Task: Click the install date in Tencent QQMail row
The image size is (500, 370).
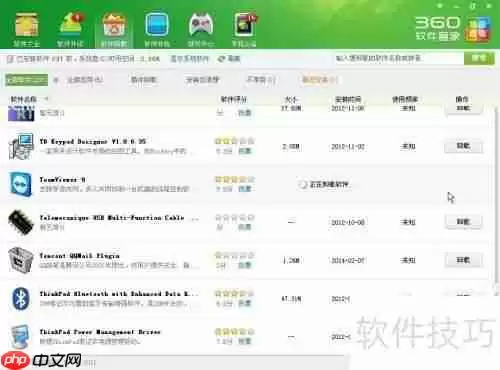Action: pyautogui.click(x=348, y=260)
